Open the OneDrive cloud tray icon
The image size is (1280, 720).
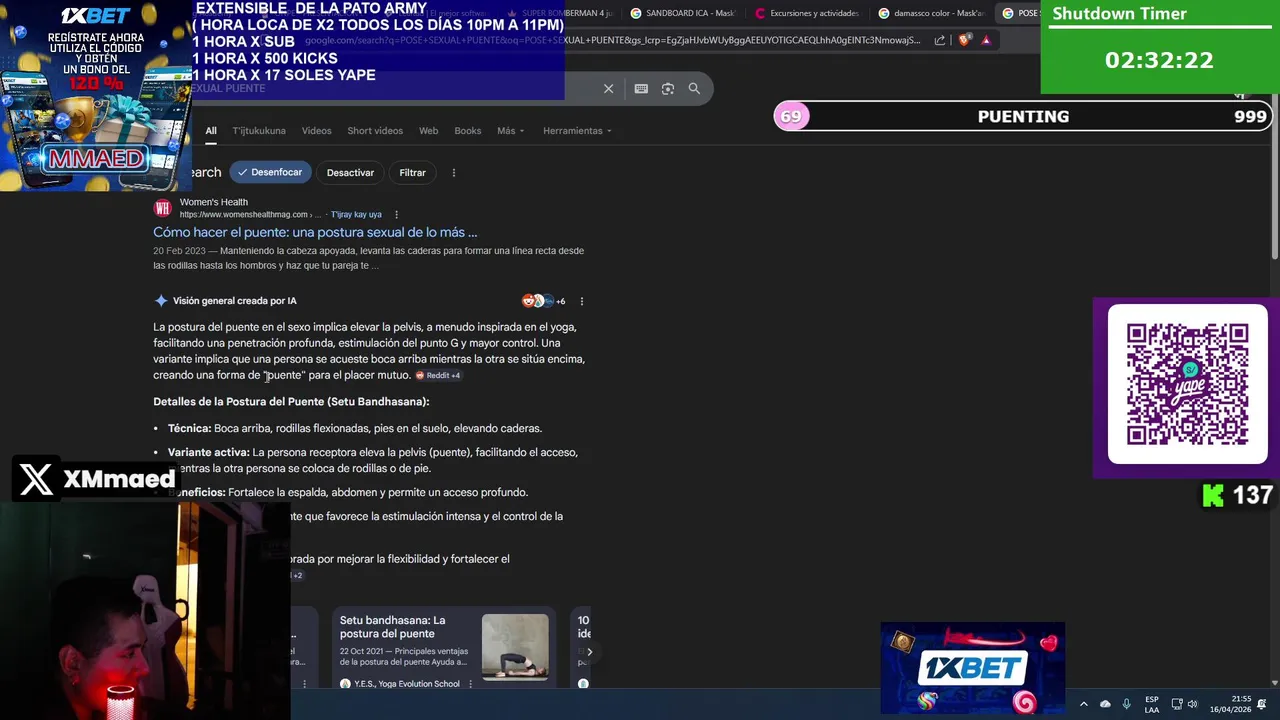(1105, 704)
